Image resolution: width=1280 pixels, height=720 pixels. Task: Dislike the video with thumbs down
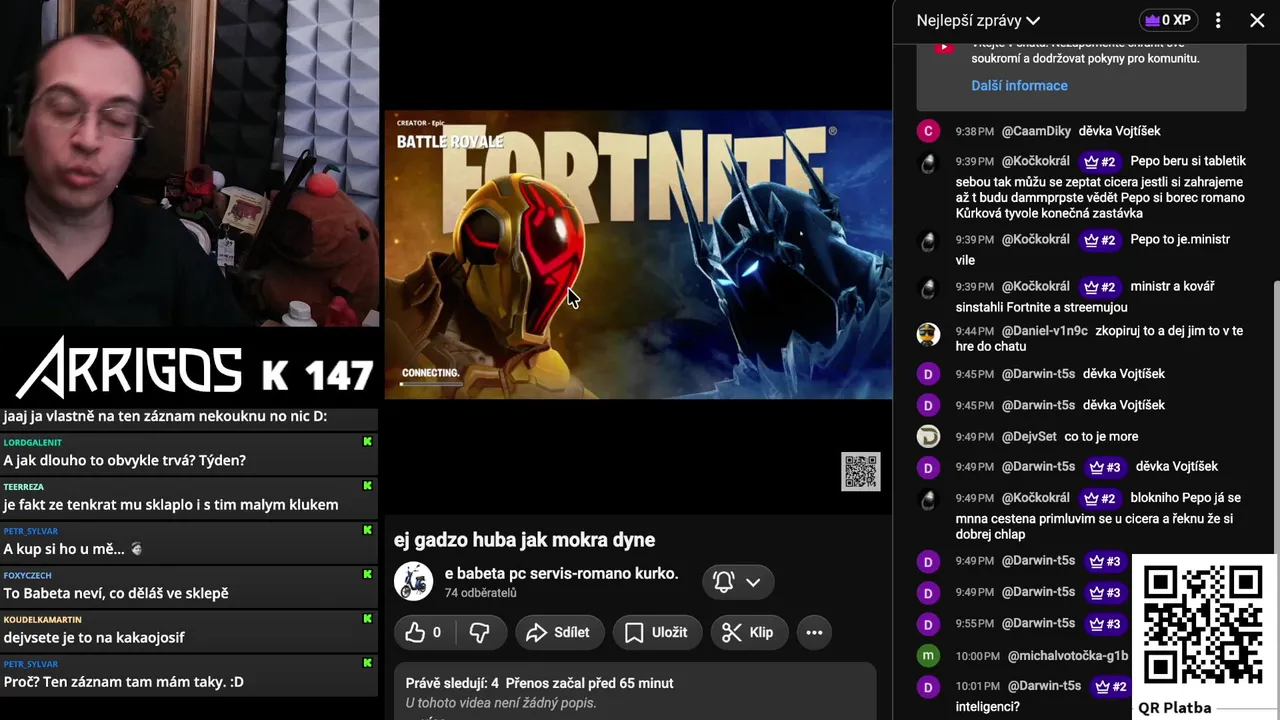tap(480, 632)
